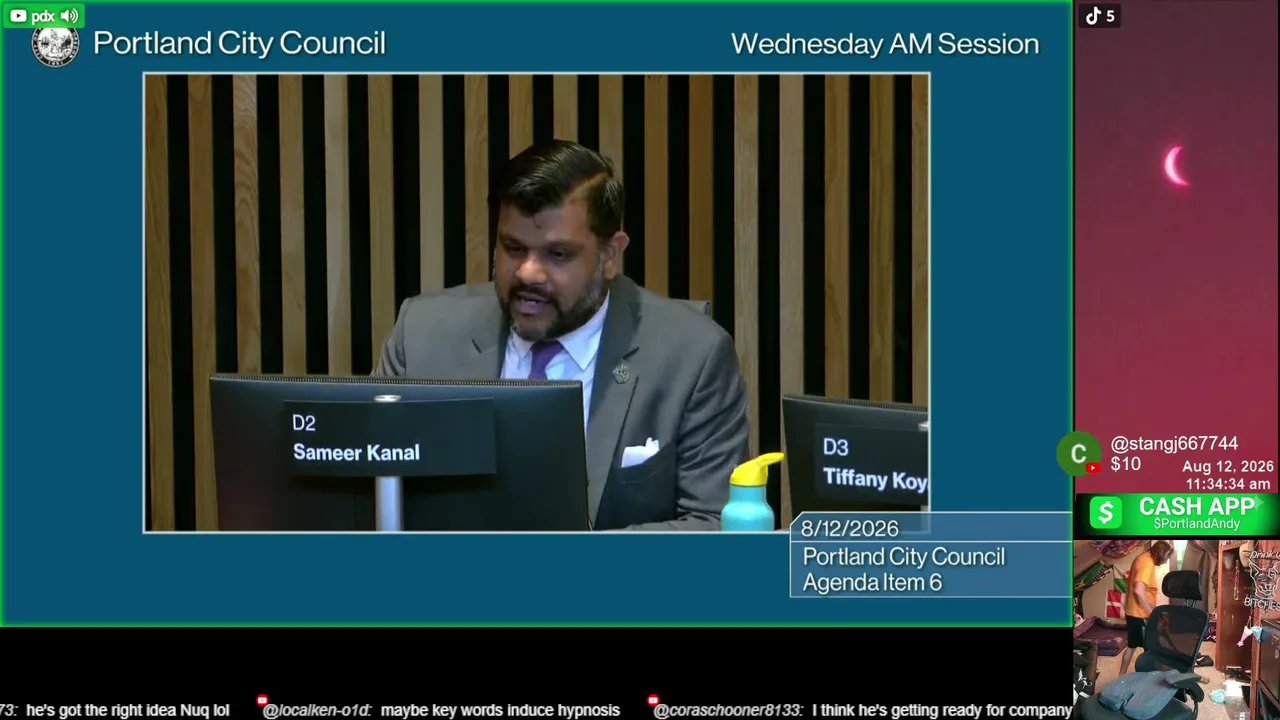This screenshot has width=1280, height=720.
Task: Click the 'D2' district label
Action: [x=304, y=424]
